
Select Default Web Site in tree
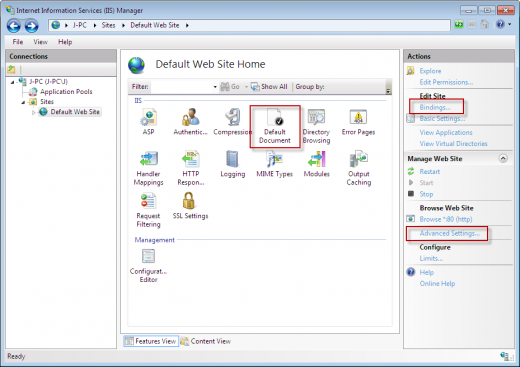pos(75,112)
